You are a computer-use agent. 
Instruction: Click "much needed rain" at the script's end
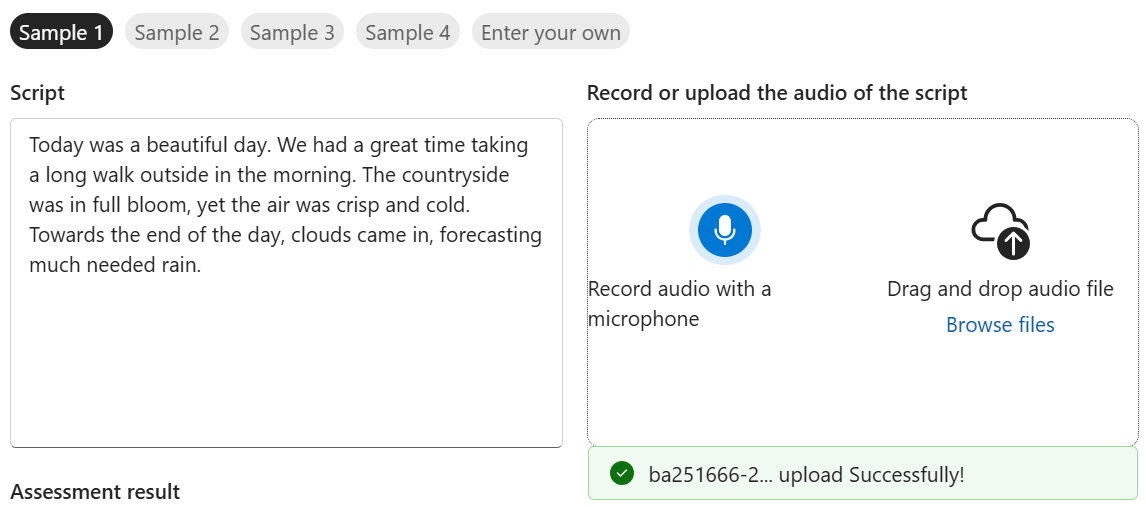[x=115, y=265]
